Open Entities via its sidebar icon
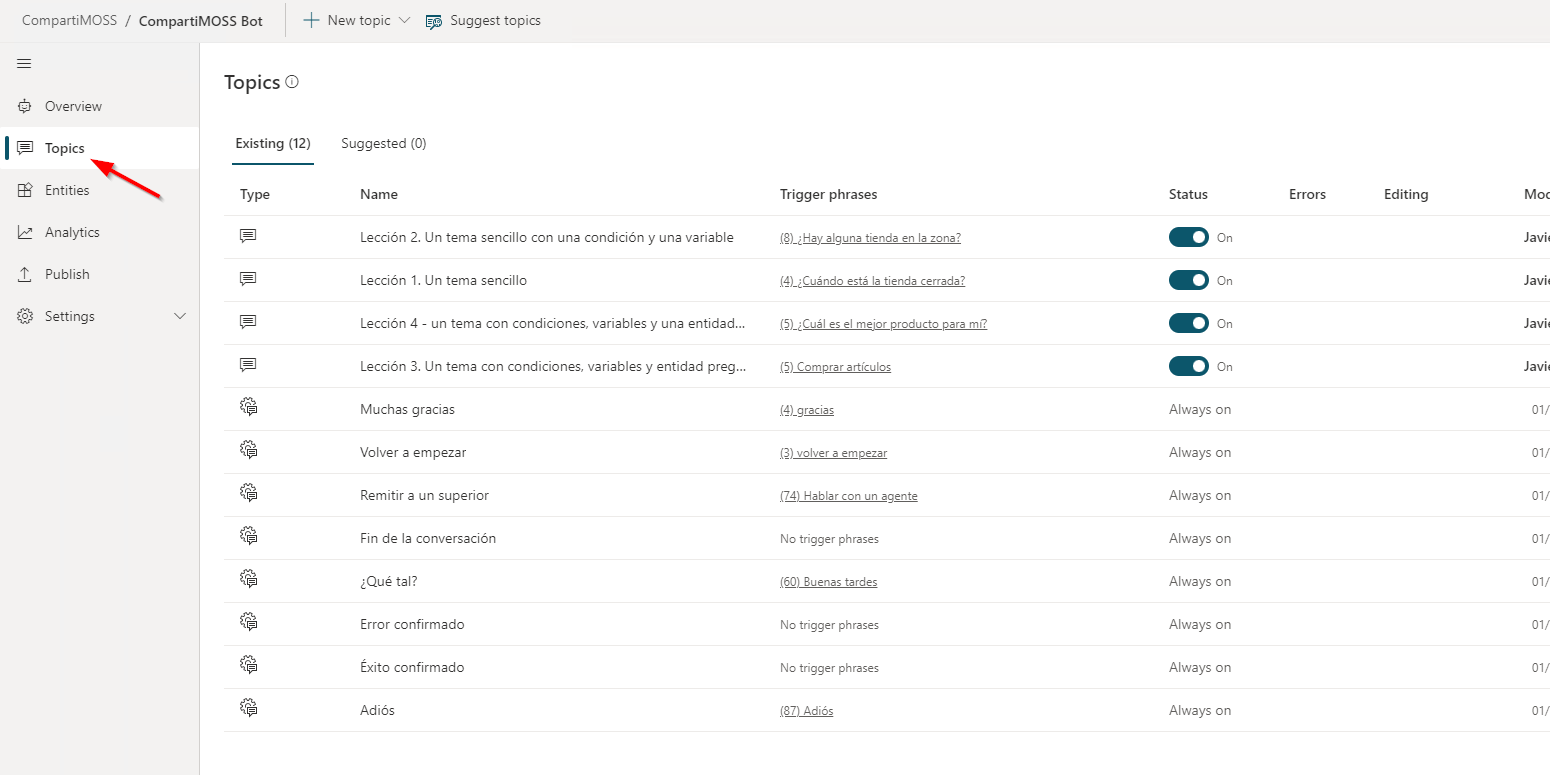 pos(25,190)
